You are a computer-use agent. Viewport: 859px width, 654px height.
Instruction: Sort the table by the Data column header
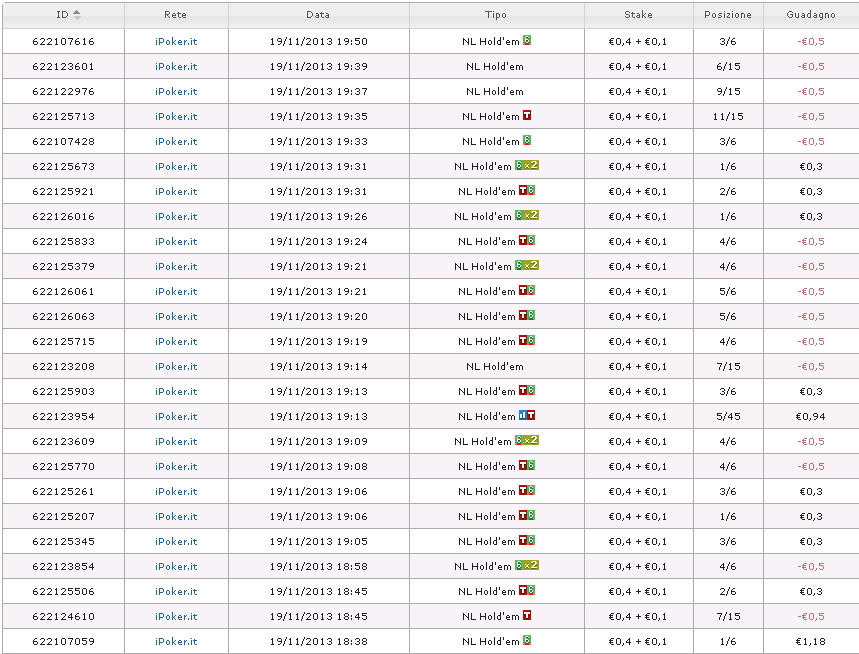click(318, 15)
